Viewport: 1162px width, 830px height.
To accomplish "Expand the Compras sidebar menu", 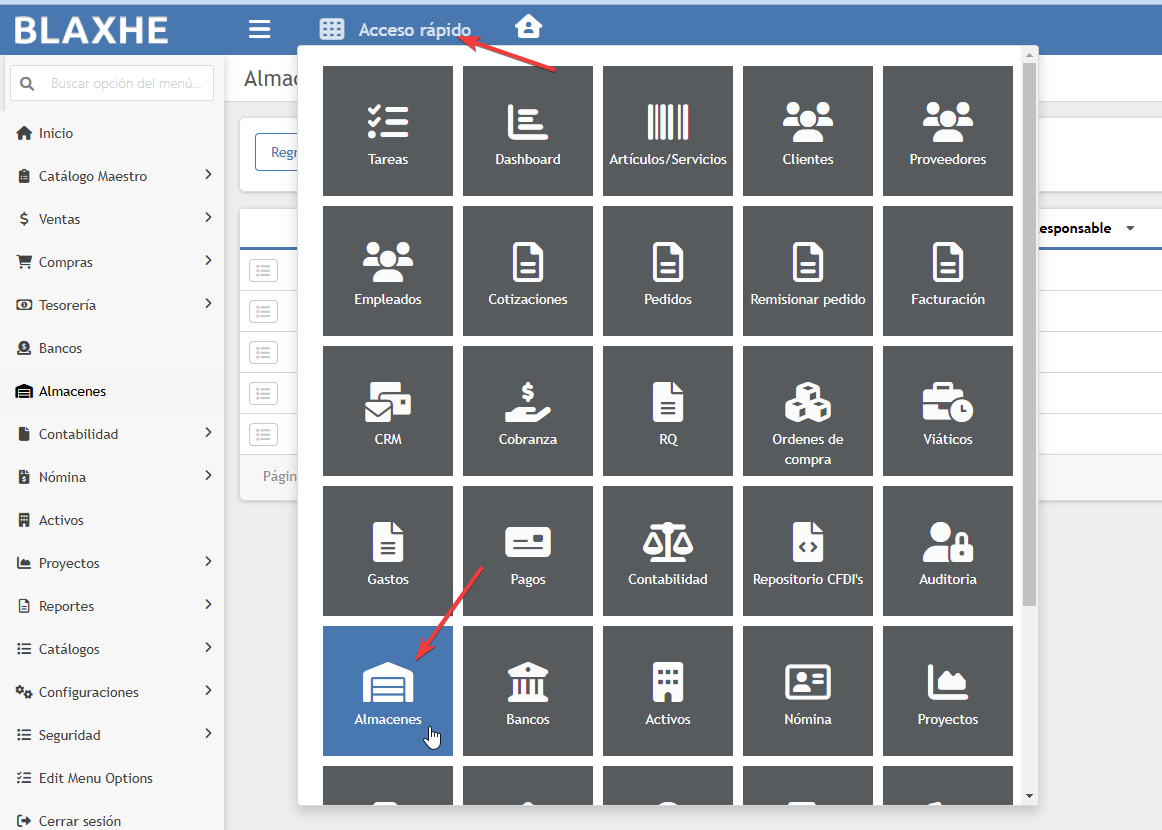I will [114, 262].
